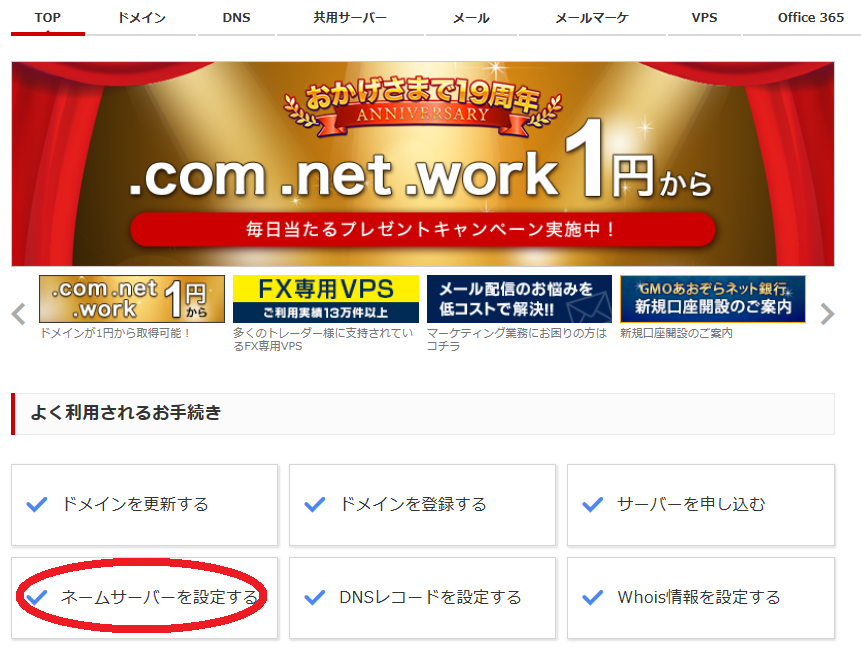Click checkmark icon beside Whois情報を設定する
This screenshot has width=861, height=653.
point(592,597)
